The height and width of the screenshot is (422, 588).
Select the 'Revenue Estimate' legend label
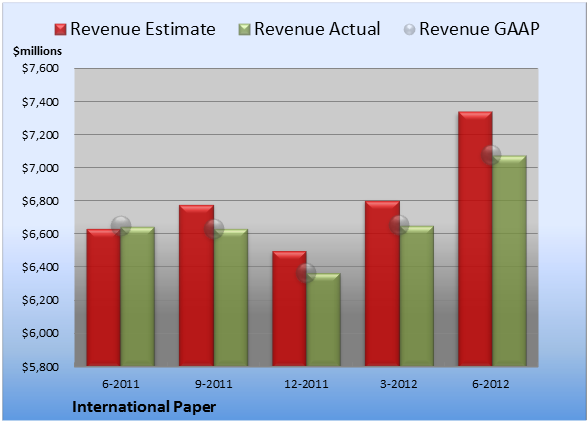point(143,29)
